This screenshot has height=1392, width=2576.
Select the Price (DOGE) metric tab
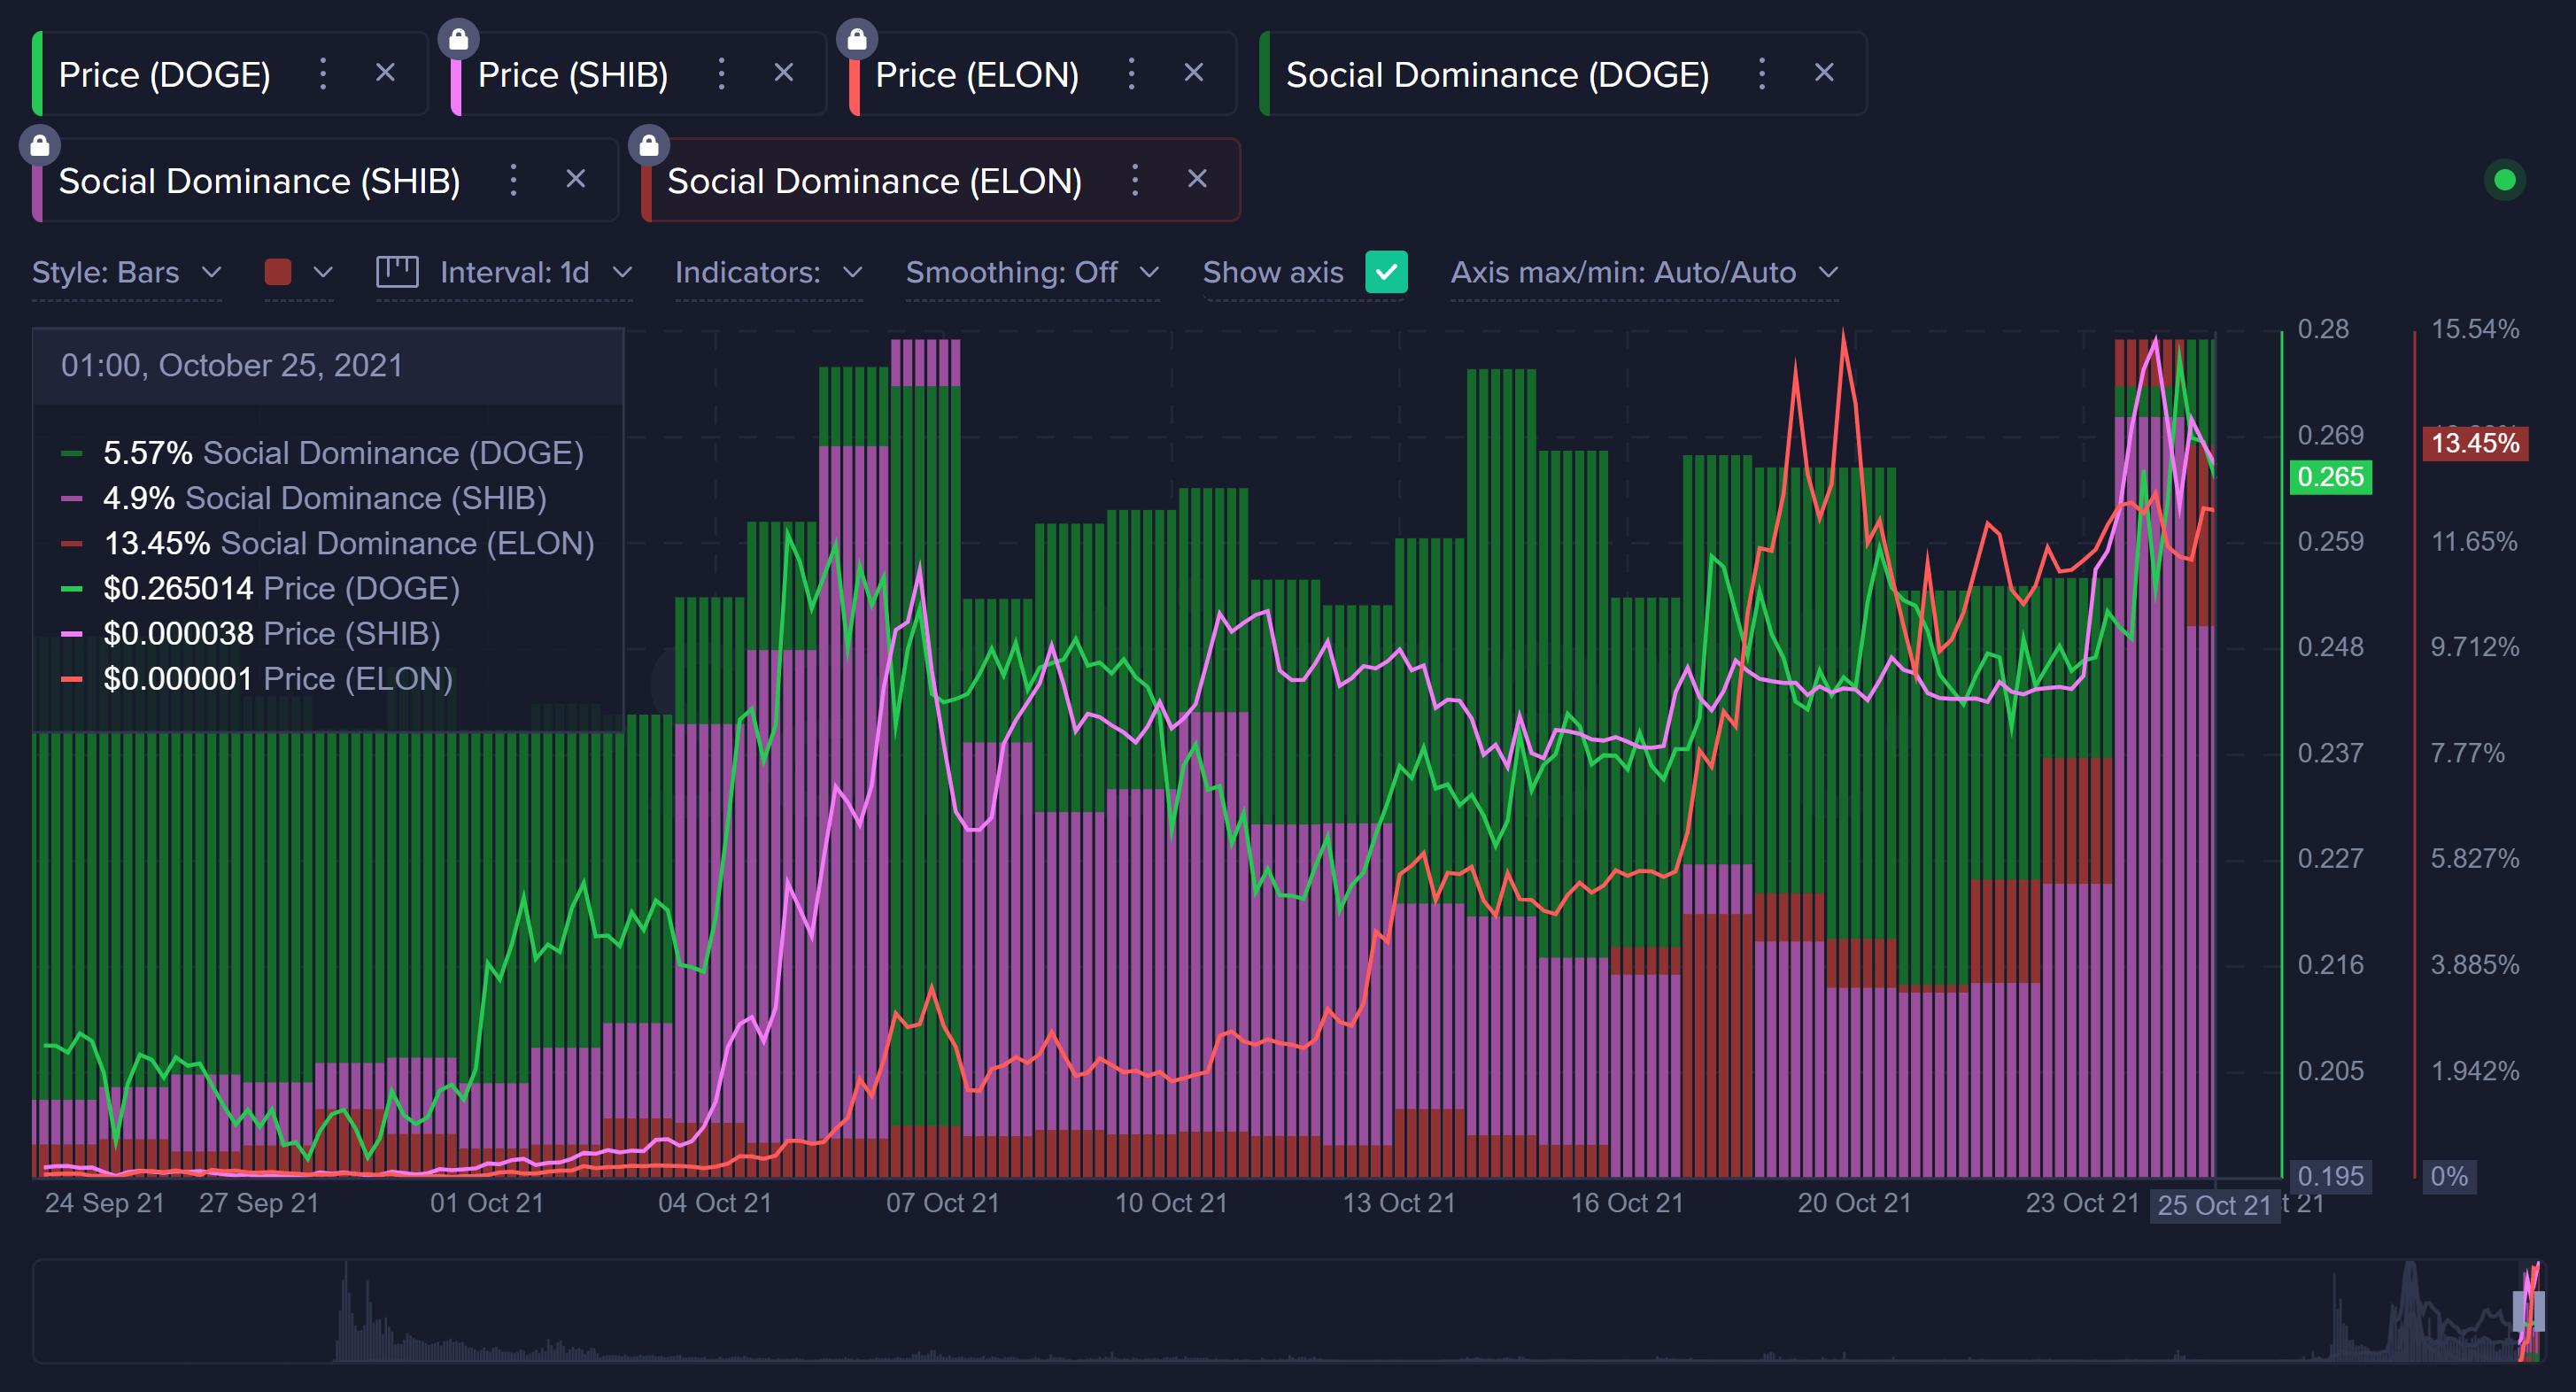pyautogui.click(x=164, y=75)
